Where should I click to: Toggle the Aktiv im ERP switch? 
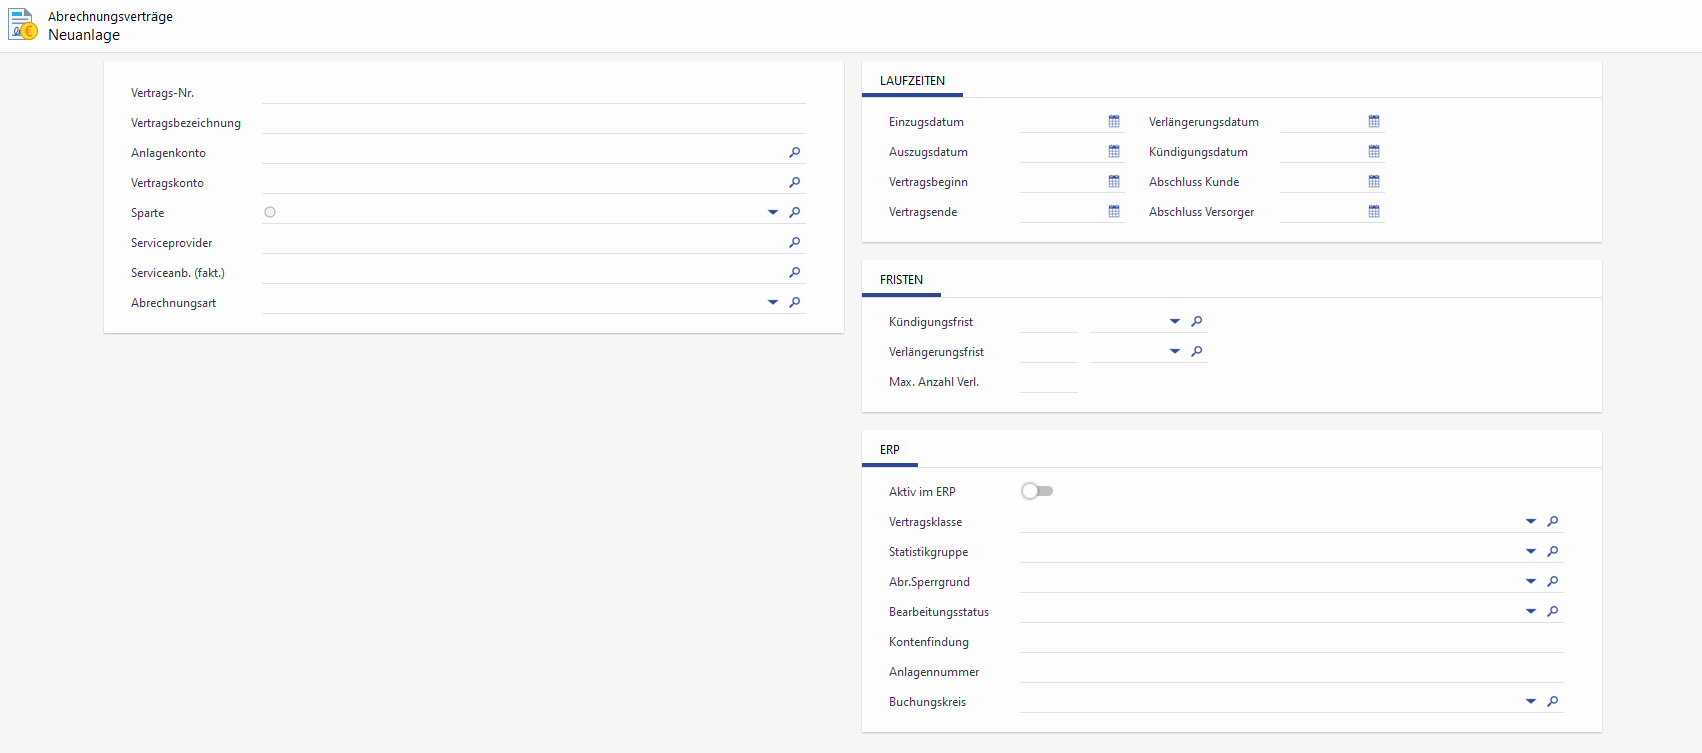[x=1037, y=491]
